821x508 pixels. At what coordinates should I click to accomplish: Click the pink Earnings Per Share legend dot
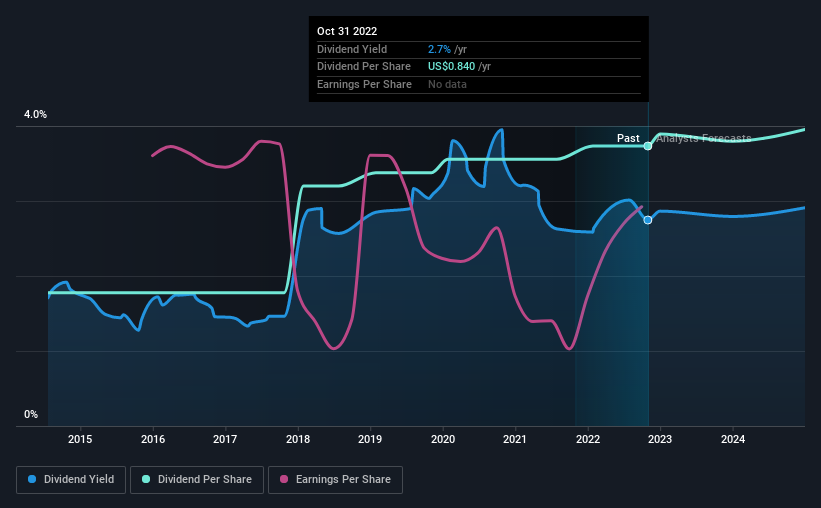284,479
